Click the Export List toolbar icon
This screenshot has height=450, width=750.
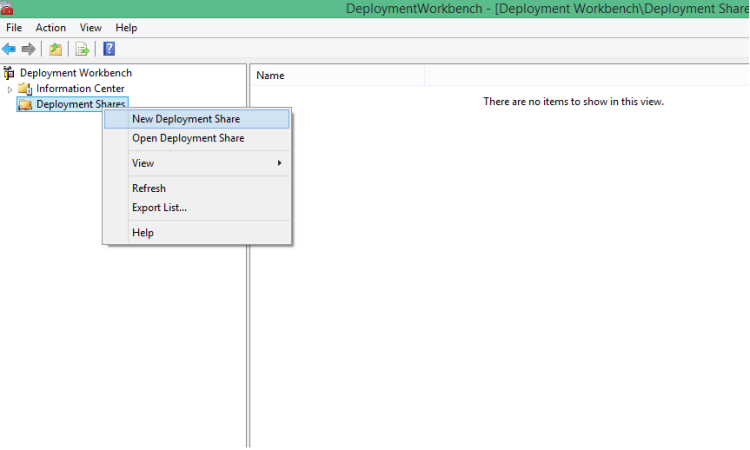click(x=83, y=49)
